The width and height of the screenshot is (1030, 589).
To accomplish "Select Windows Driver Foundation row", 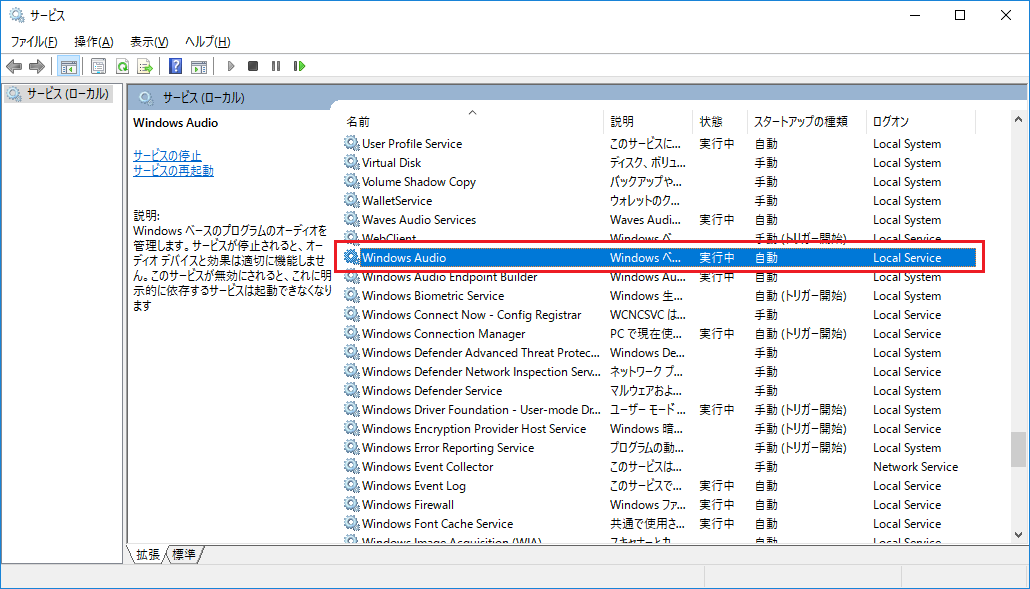I will pyautogui.click(x=659, y=409).
